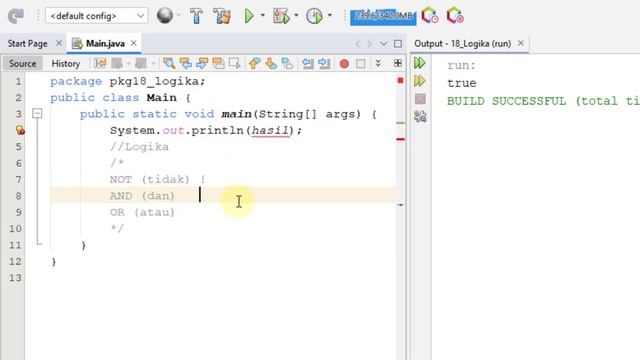Jump to the yellow warning mark in the stripe
Image resolution: width=640 pixels, height=360 pixels.
click(400, 122)
